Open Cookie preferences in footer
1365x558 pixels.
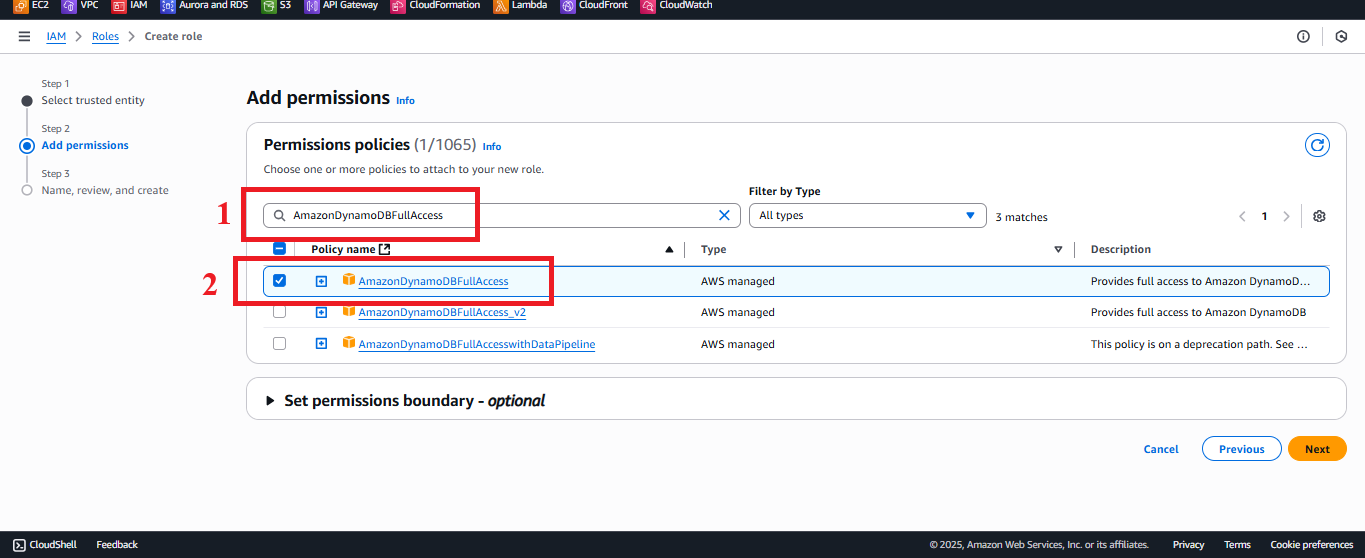(1311, 544)
